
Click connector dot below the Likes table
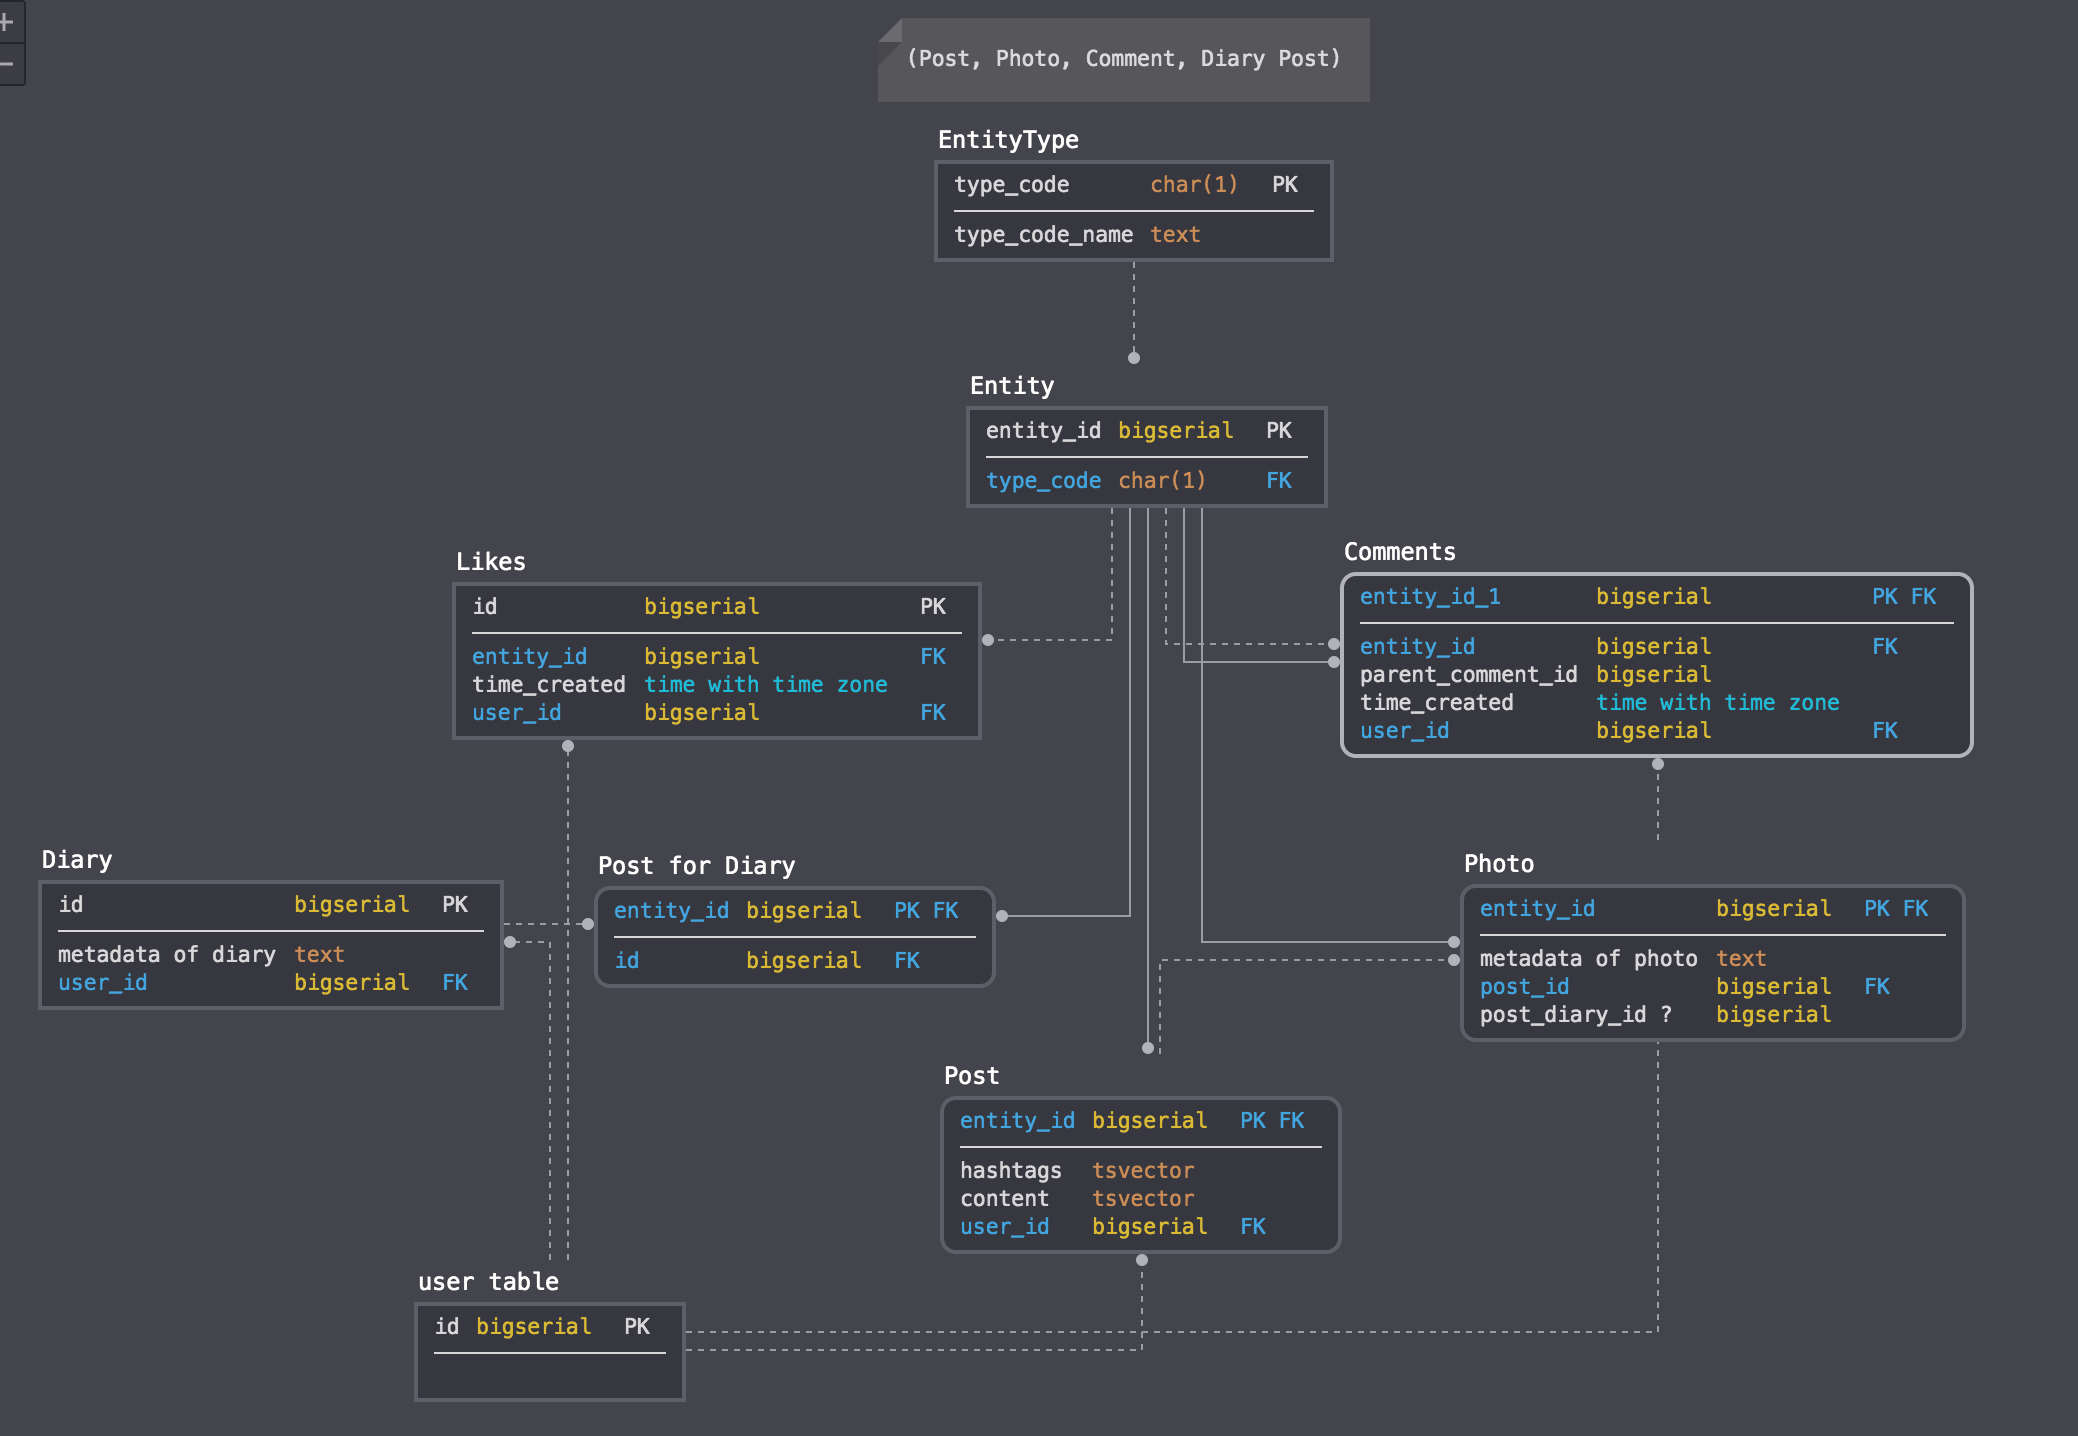(x=568, y=746)
